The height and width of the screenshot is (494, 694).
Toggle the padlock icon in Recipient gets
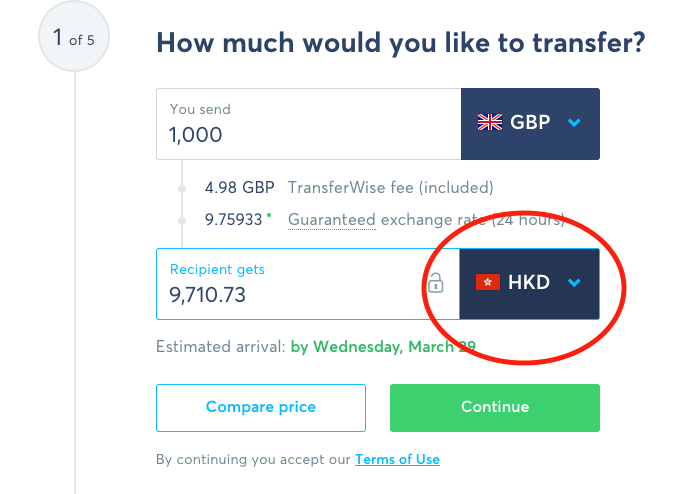pos(436,283)
